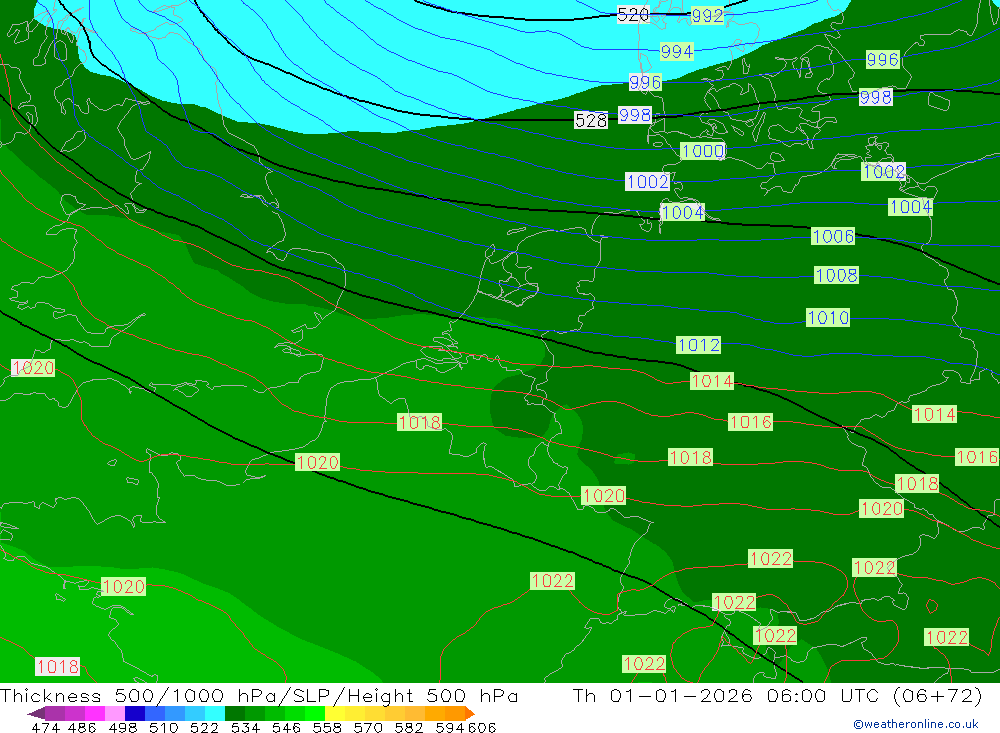Click the dark blue legend swatch
Screen dimensions: 1000x733
point(135,713)
